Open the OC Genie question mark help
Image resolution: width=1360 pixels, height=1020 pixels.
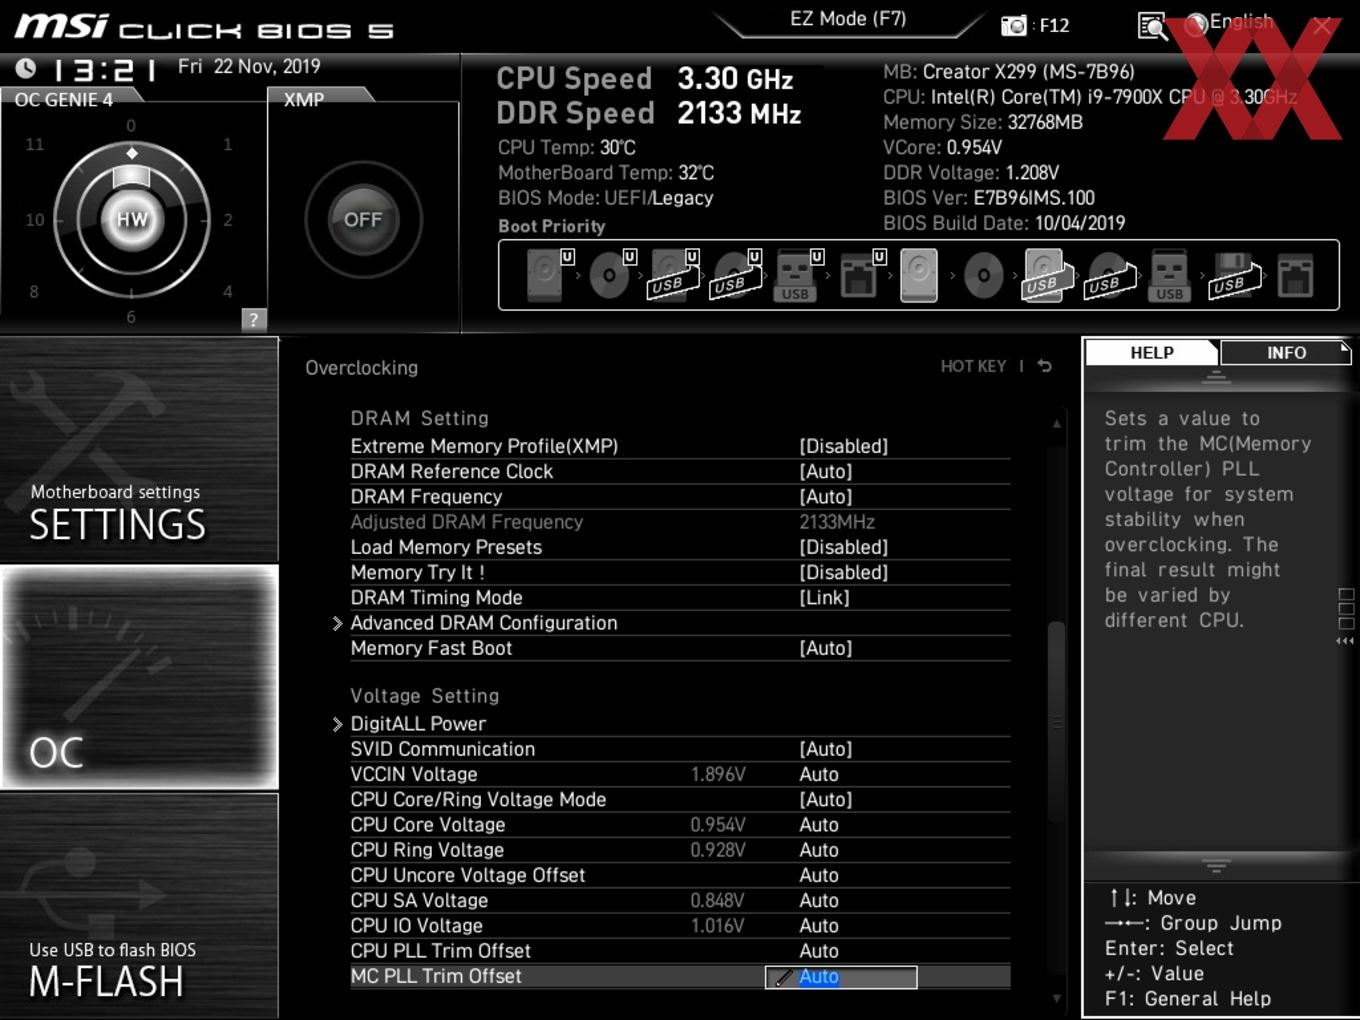[x=254, y=319]
